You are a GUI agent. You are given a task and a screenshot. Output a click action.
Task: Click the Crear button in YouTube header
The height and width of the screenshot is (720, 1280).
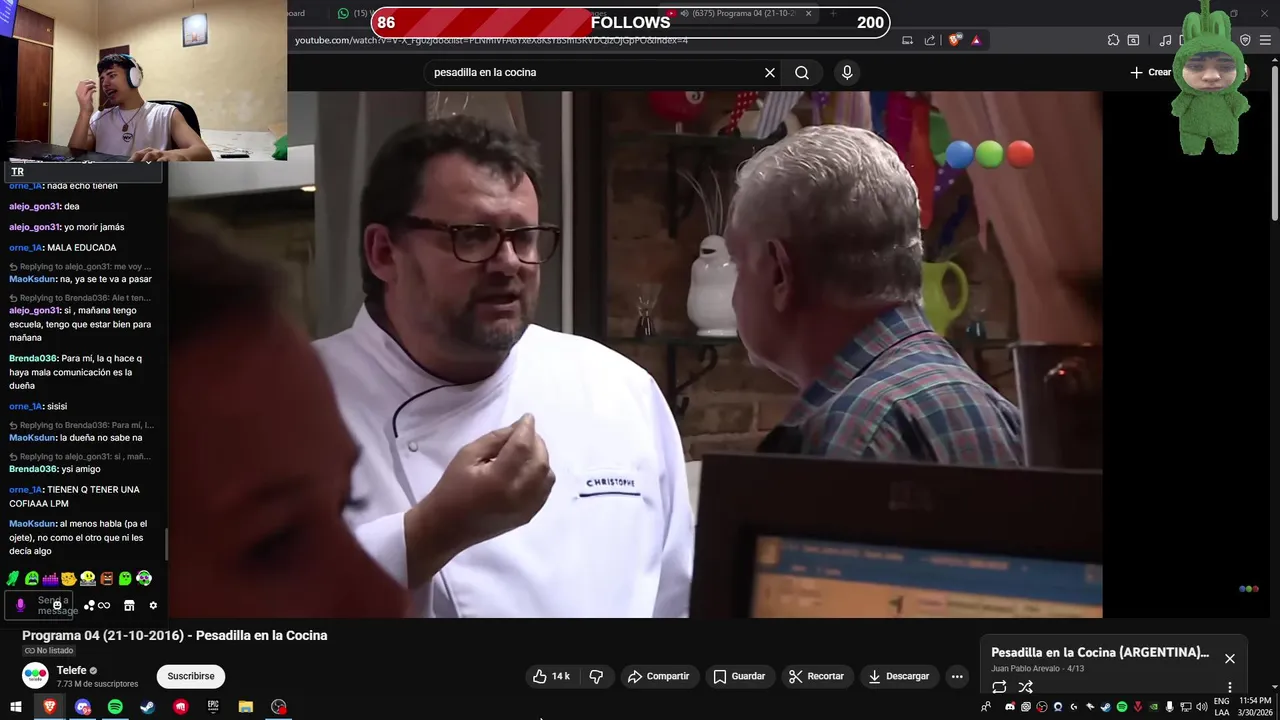tap(1151, 72)
